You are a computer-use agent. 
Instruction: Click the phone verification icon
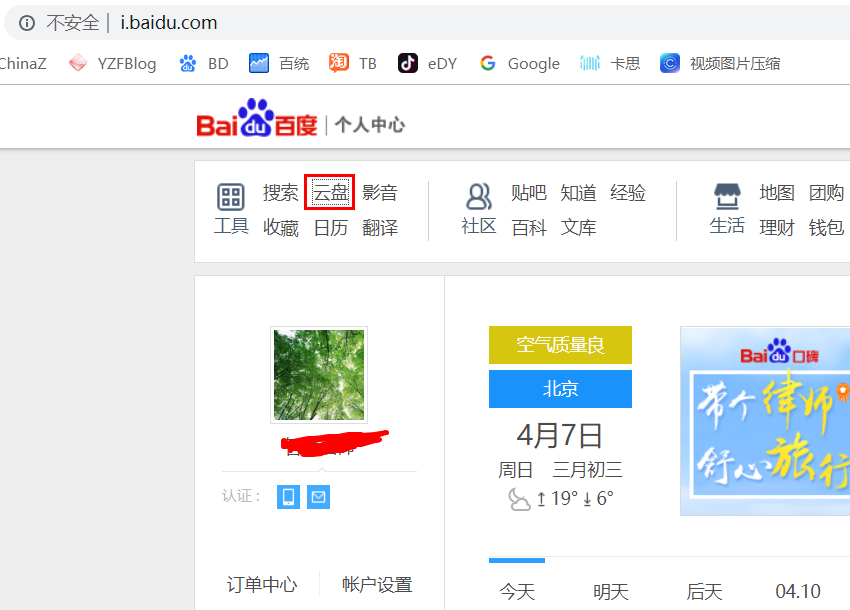(288, 497)
